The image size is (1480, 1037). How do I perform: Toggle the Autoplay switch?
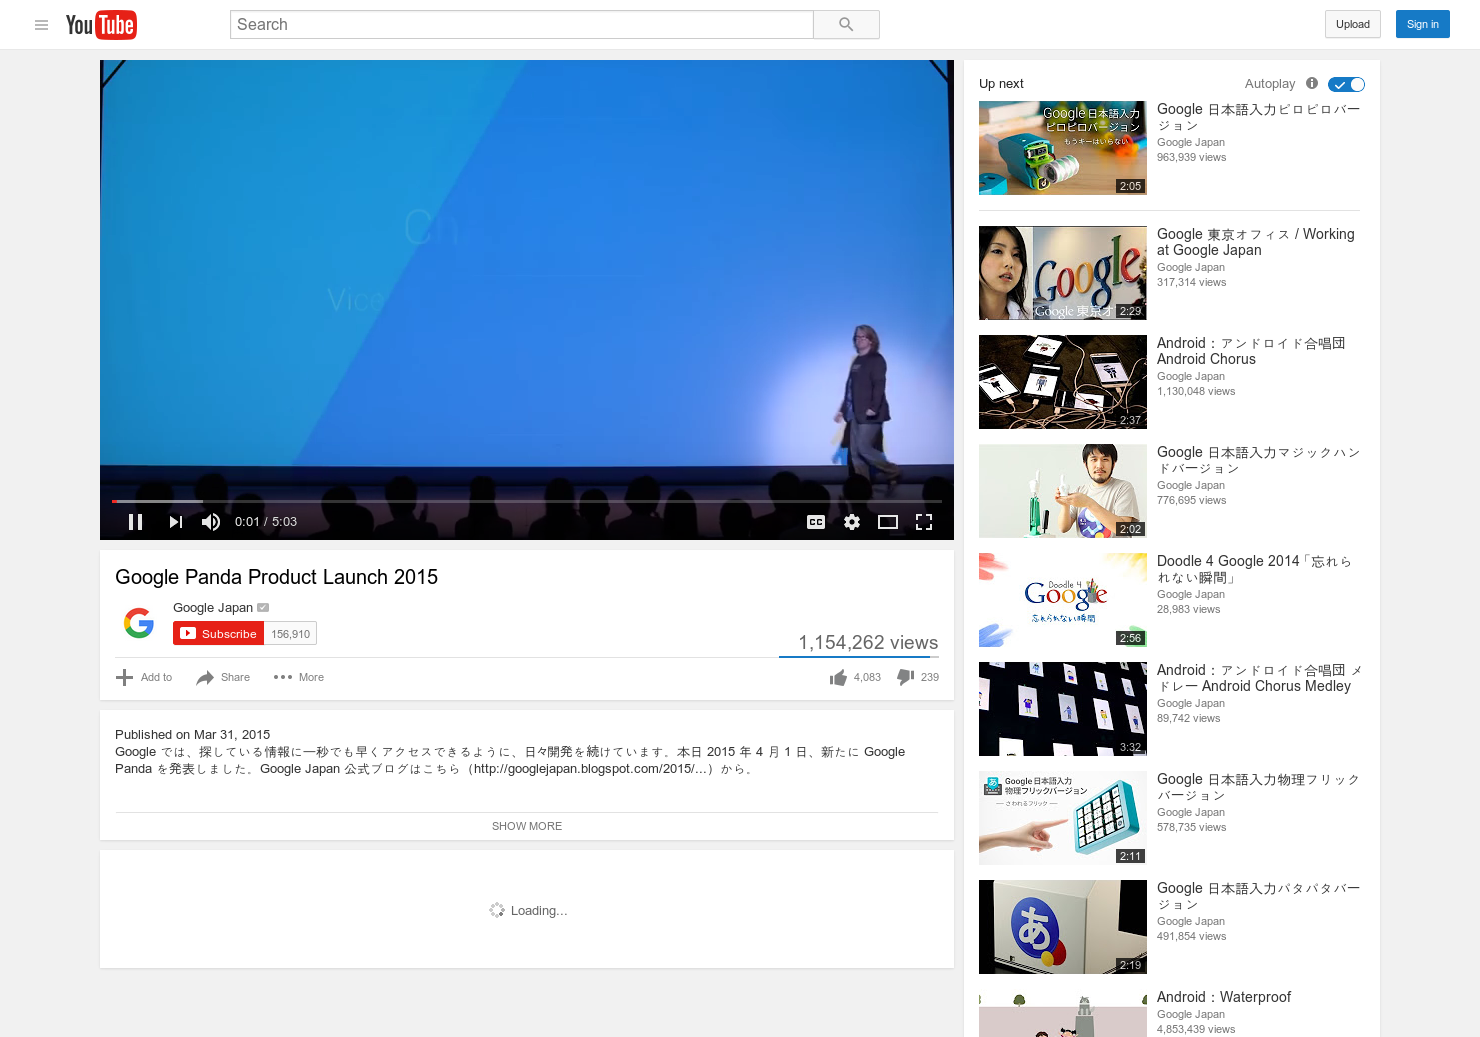(x=1346, y=85)
